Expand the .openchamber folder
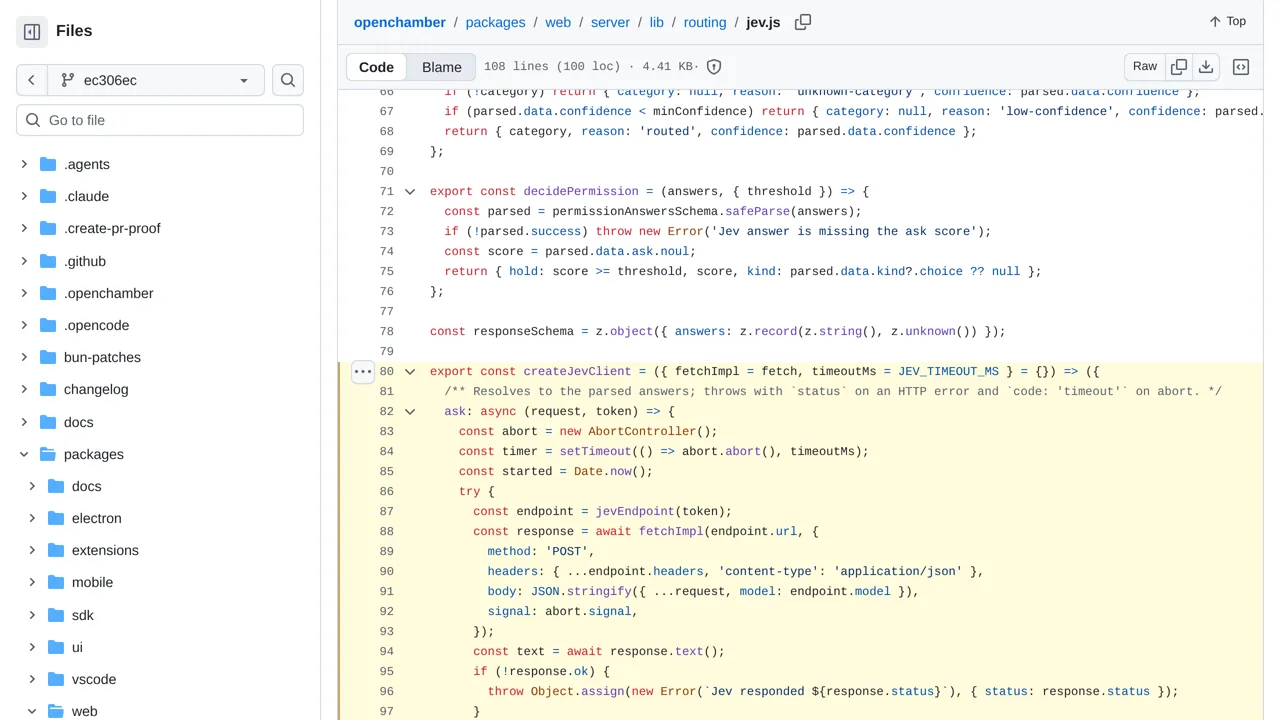1280x720 pixels. coord(24,293)
